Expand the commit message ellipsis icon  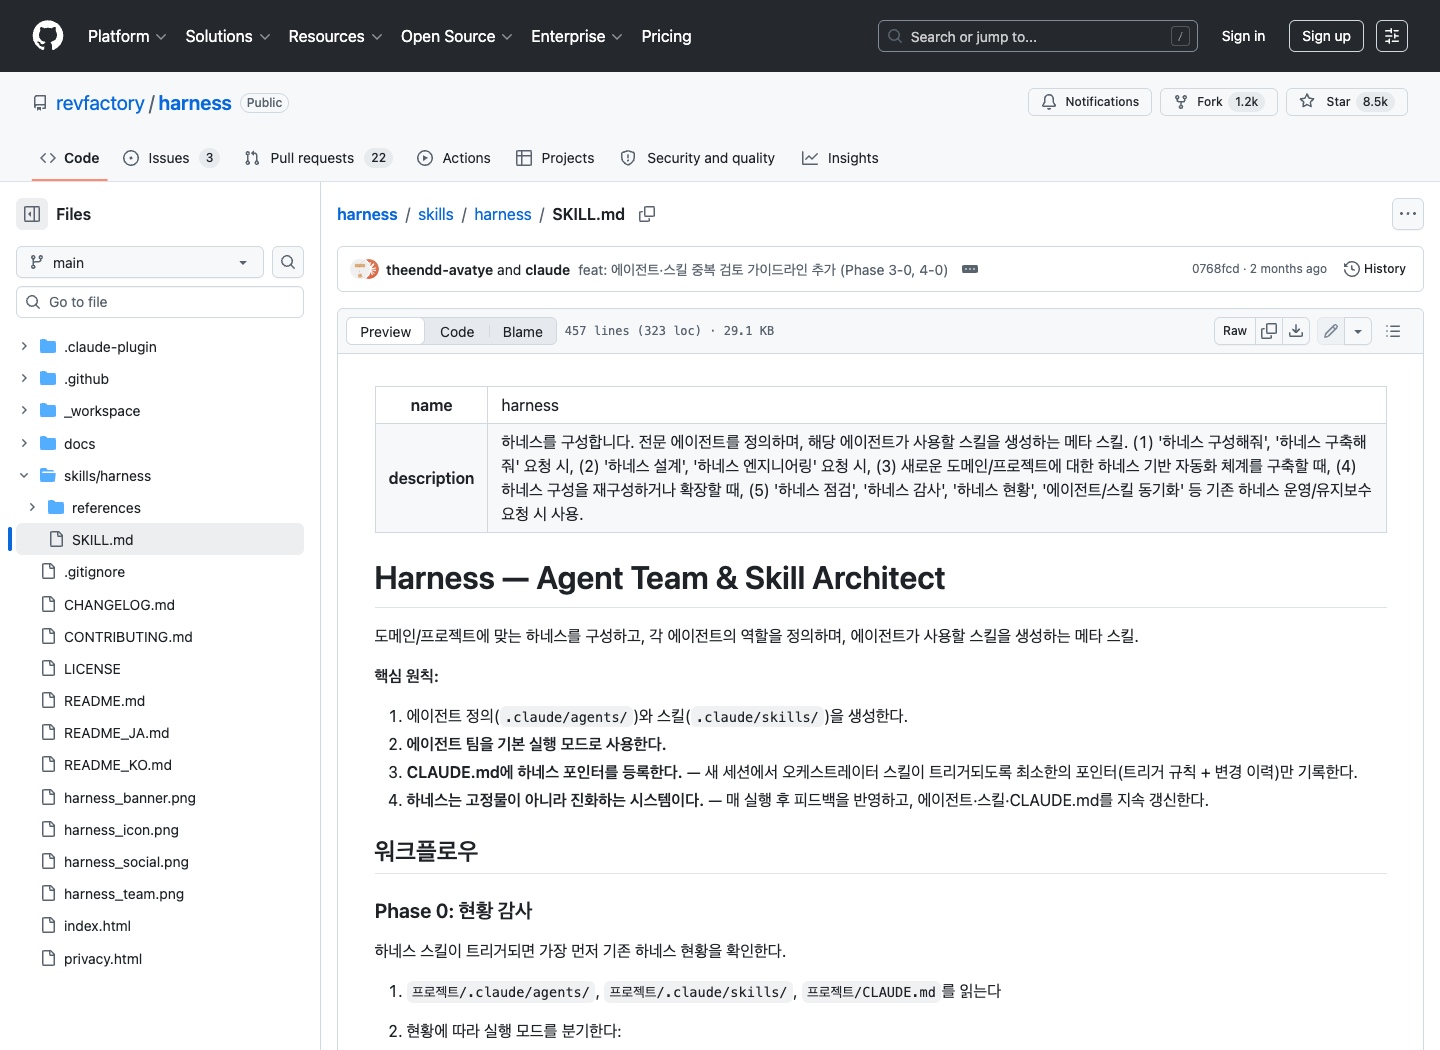(970, 270)
